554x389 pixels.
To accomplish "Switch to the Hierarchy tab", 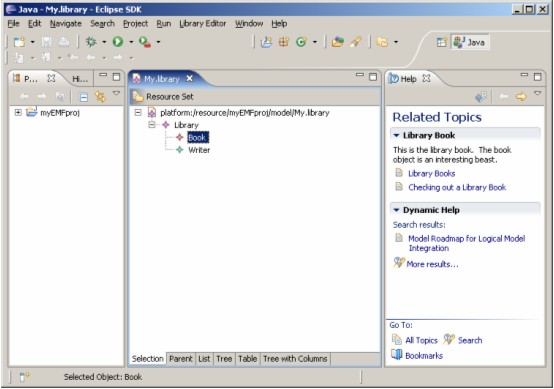I will (80, 79).
